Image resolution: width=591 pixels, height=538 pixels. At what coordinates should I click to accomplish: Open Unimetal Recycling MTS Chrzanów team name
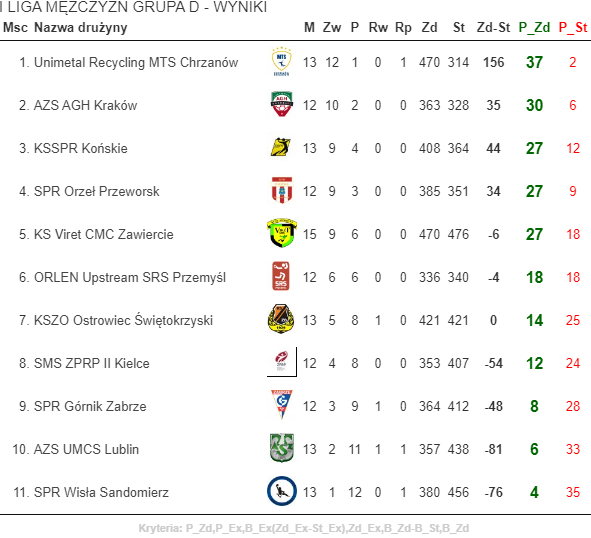click(136, 62)
